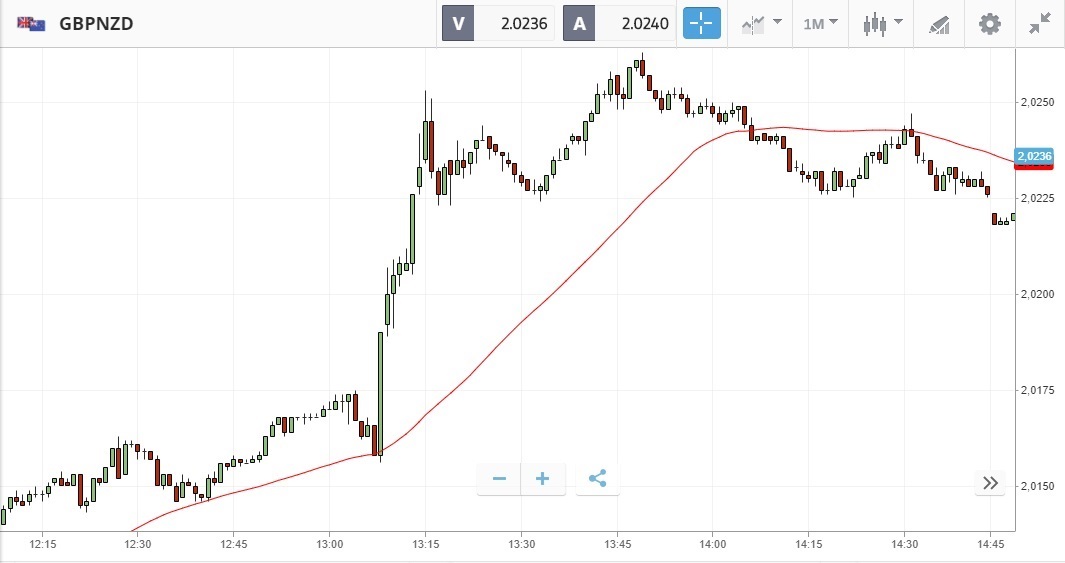Open chart settings gear
Screen dimensions: 1065x563
click(x=989, y=23)
